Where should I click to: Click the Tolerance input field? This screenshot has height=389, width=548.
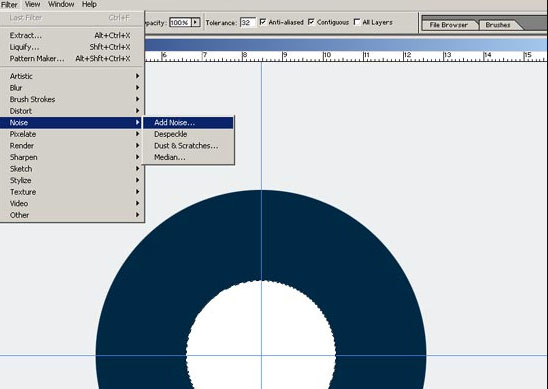248,22
